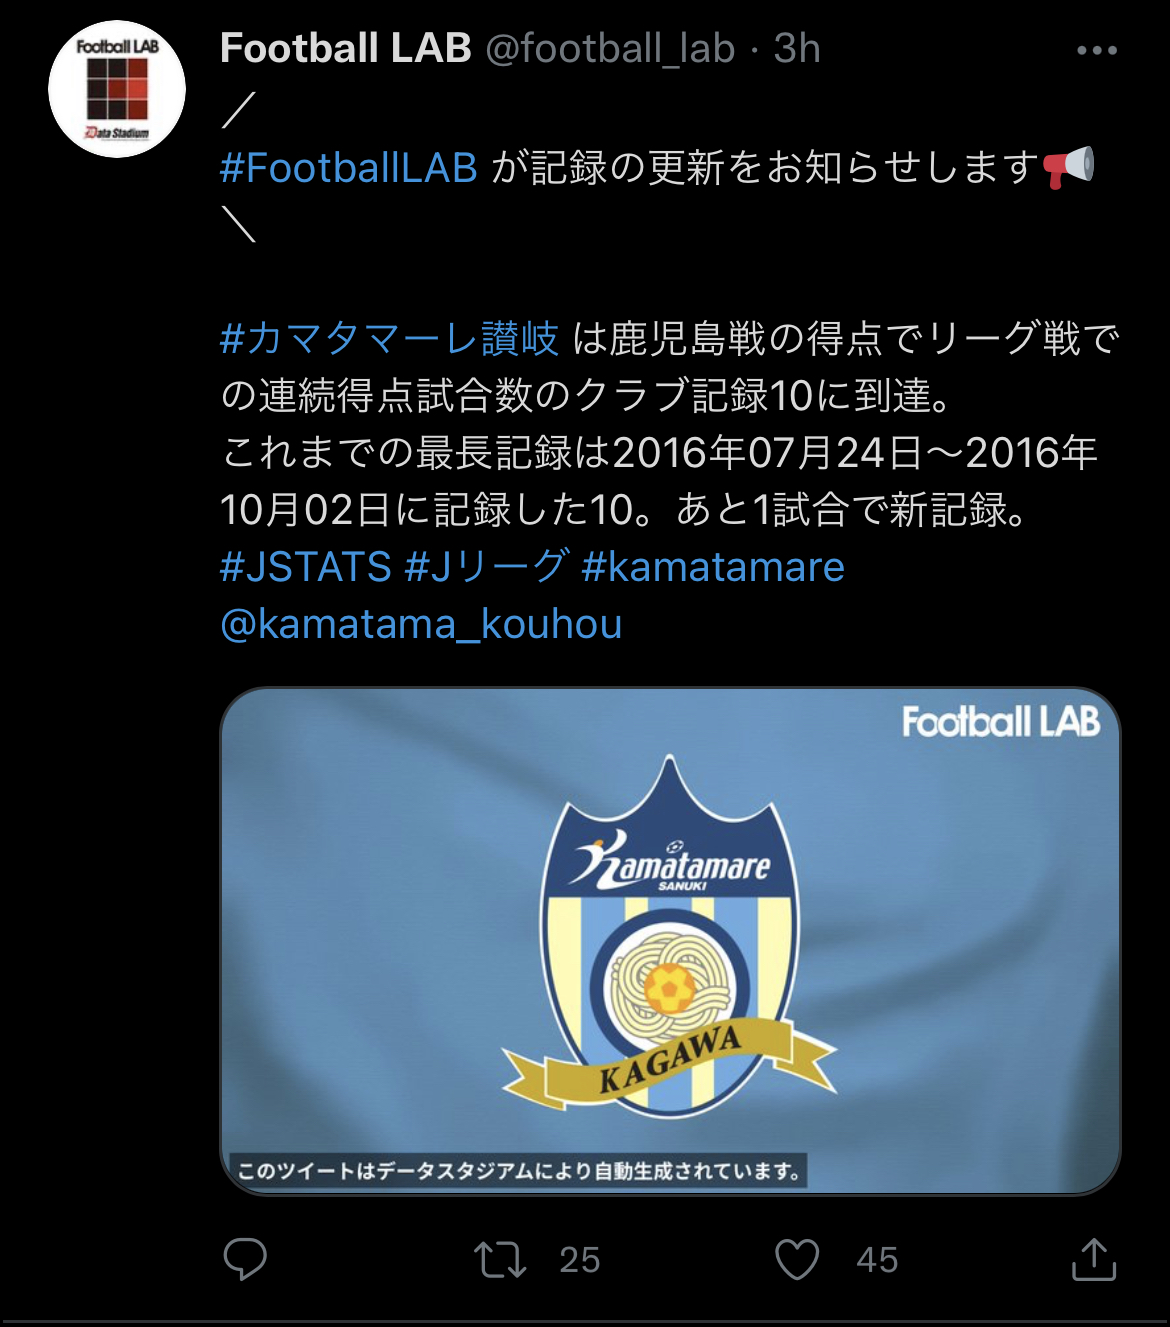View the 3h timestamp details

(797, 48)
